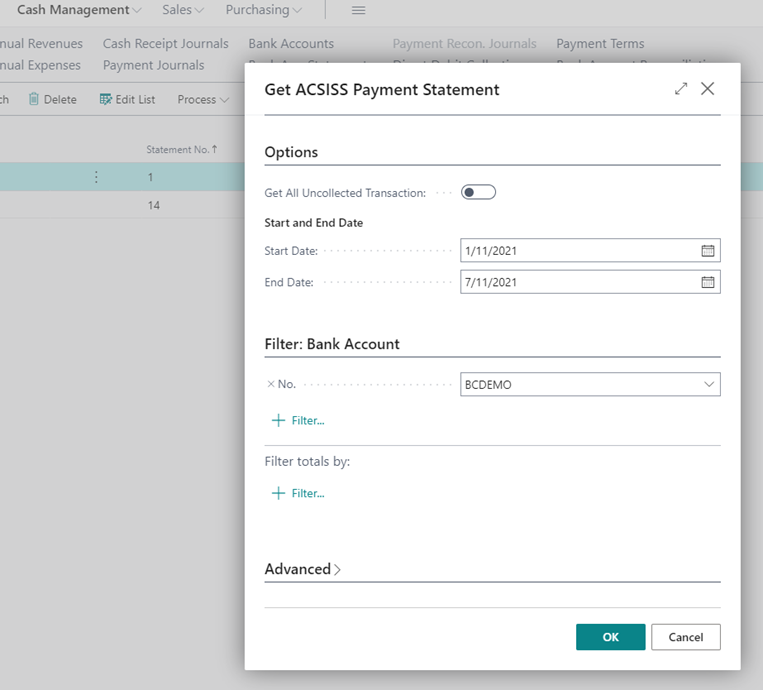763x690 pixels.
Task: Click the Delete trash icon
Action: [x=34, y=99]
